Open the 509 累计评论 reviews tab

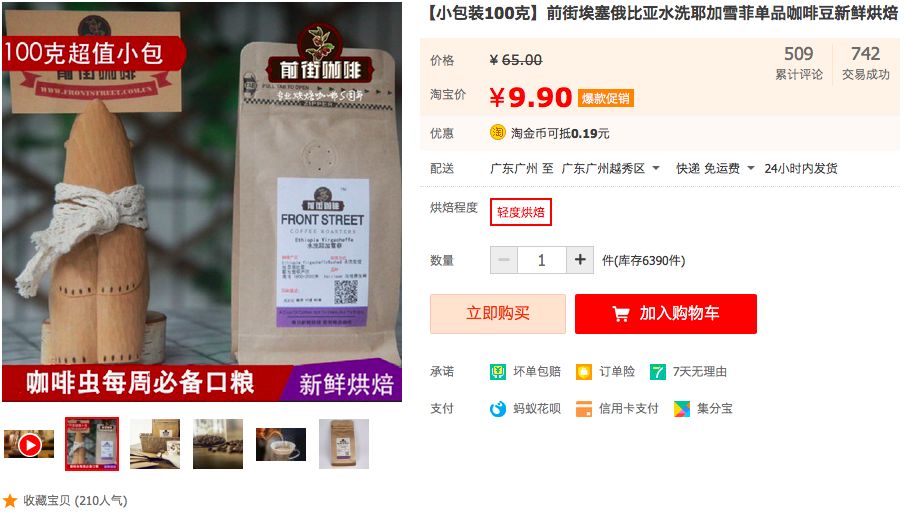(x=798, y=63)
